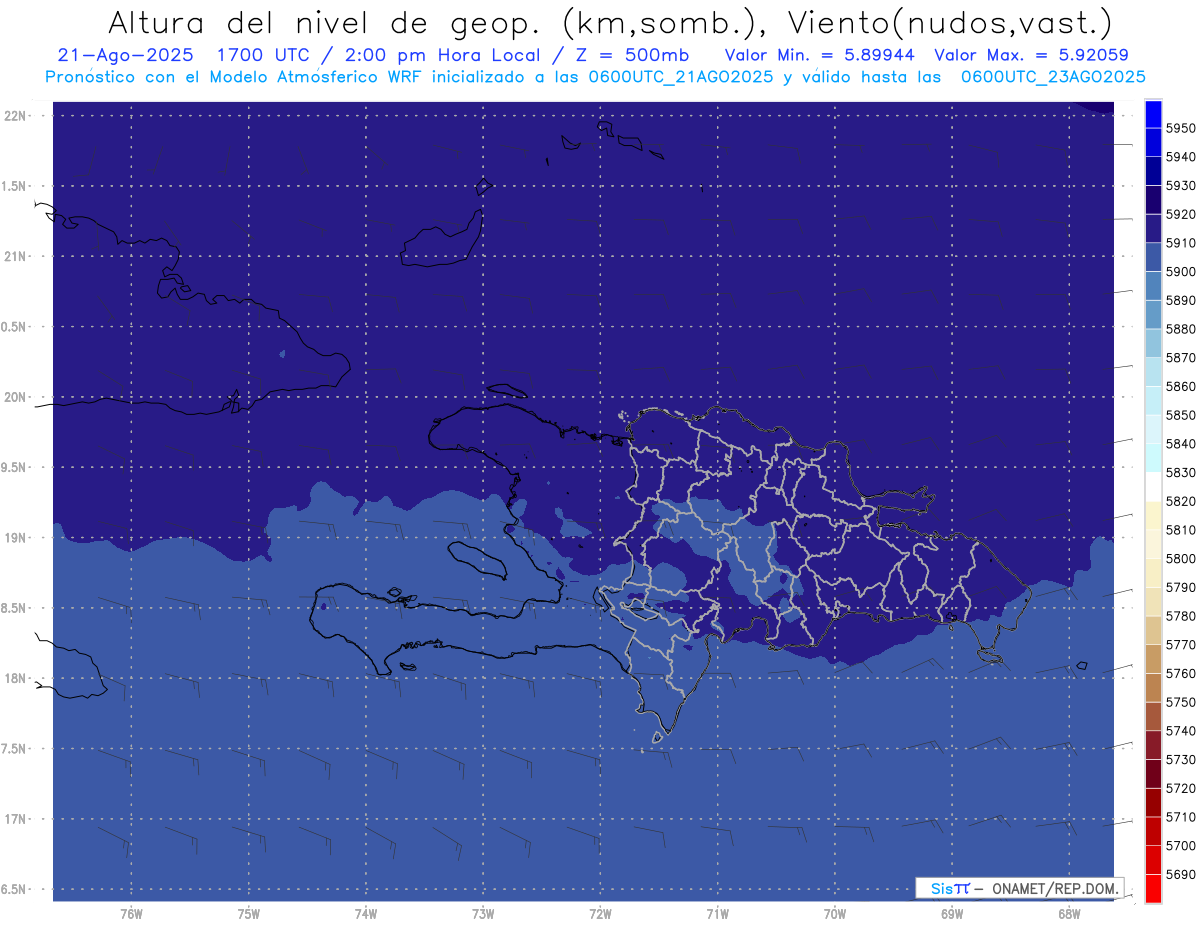Click the latitude label 19N
This screenshot has height=927, width=1200.
tap(15, 538)
